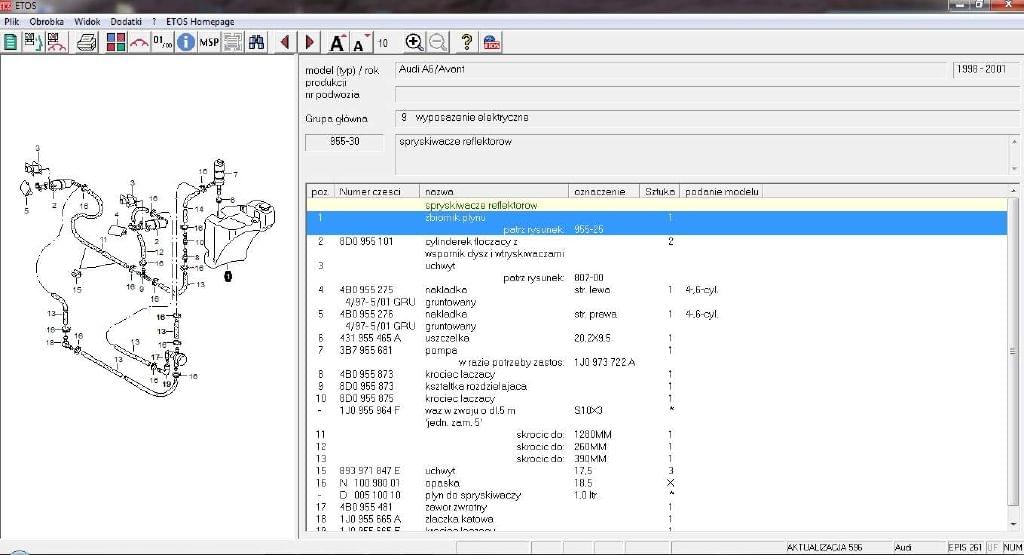Click the poz column header
Screen dimensions: 1024x555
(x=320, y=192)
